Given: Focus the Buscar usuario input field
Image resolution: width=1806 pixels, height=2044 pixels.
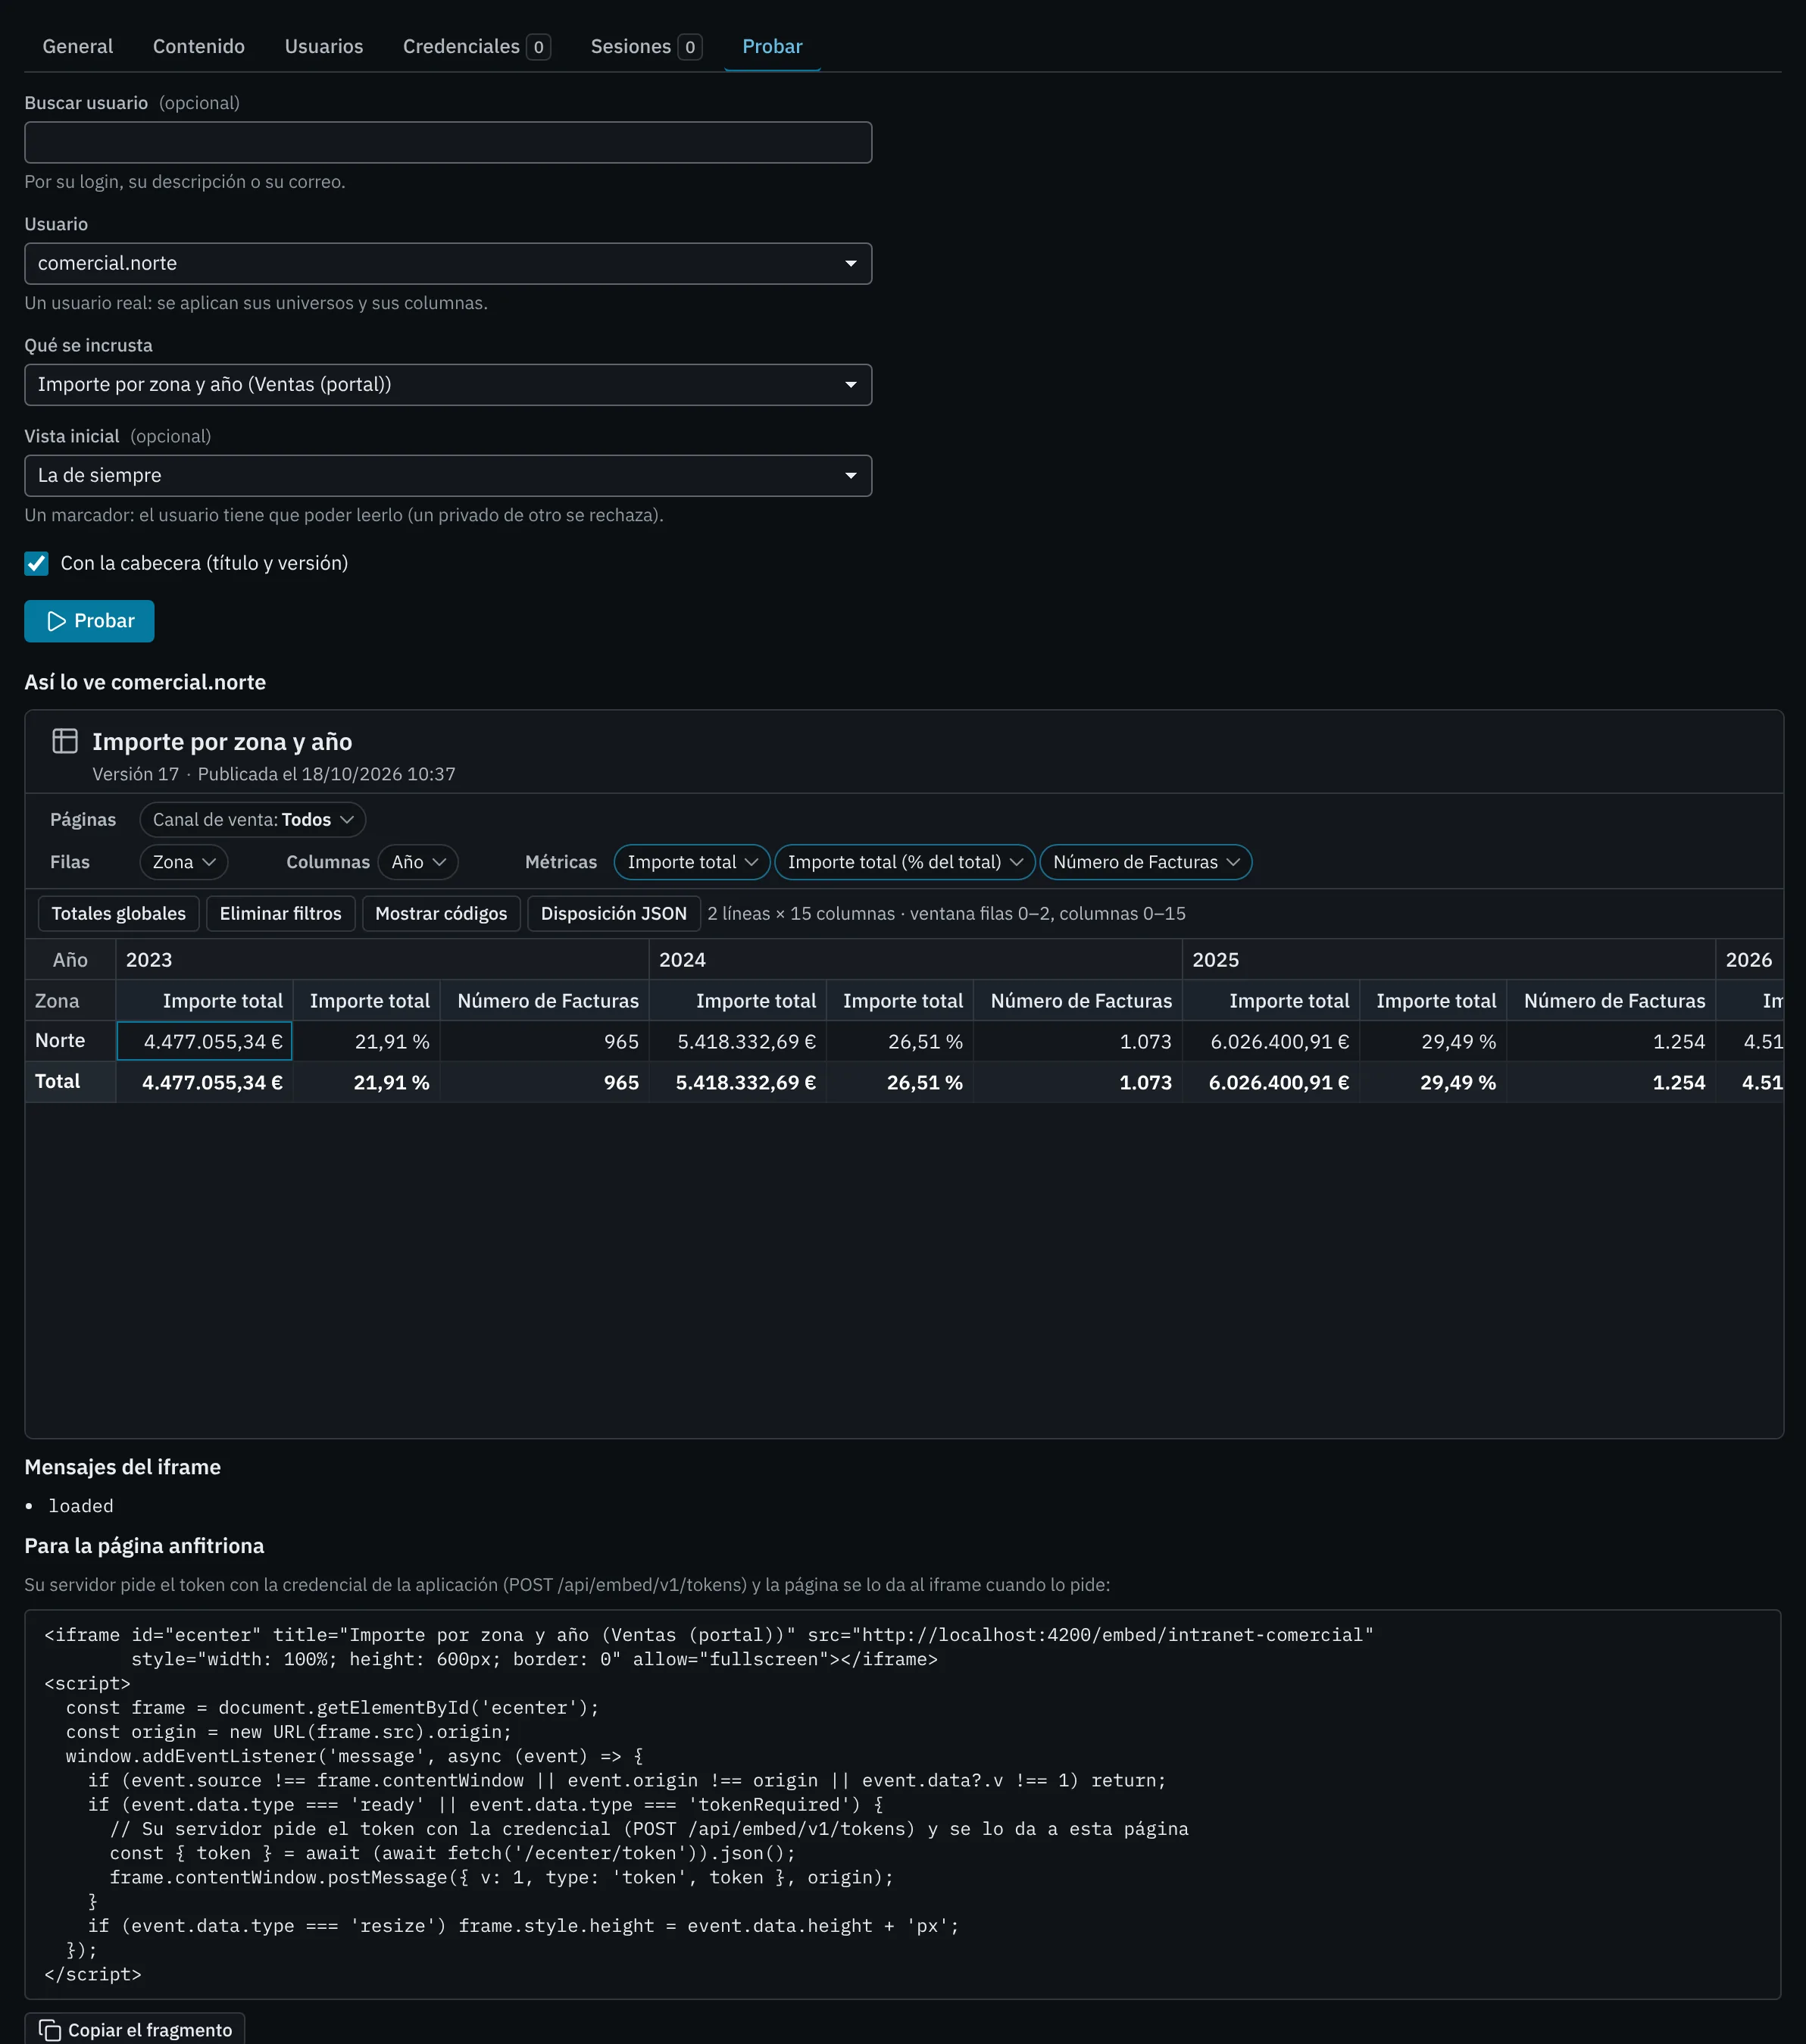Looking at the screenshot, I should (x=448, y=142).
